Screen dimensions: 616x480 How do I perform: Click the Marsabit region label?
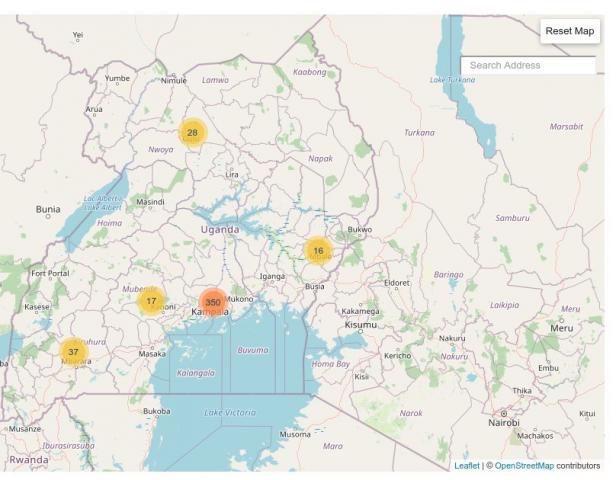click(566, 126)
